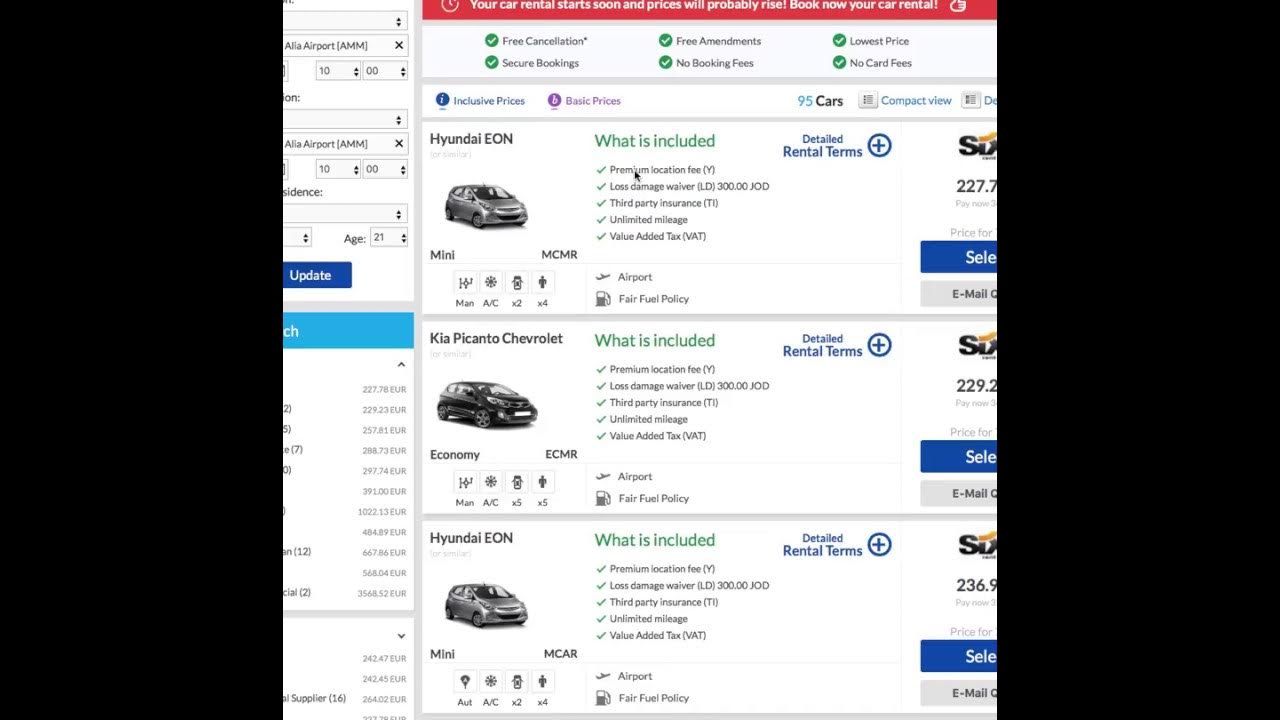Click Airport plane icon on Kia Picanto
Screen dimensions: 1280x720
tap(603, 477)
